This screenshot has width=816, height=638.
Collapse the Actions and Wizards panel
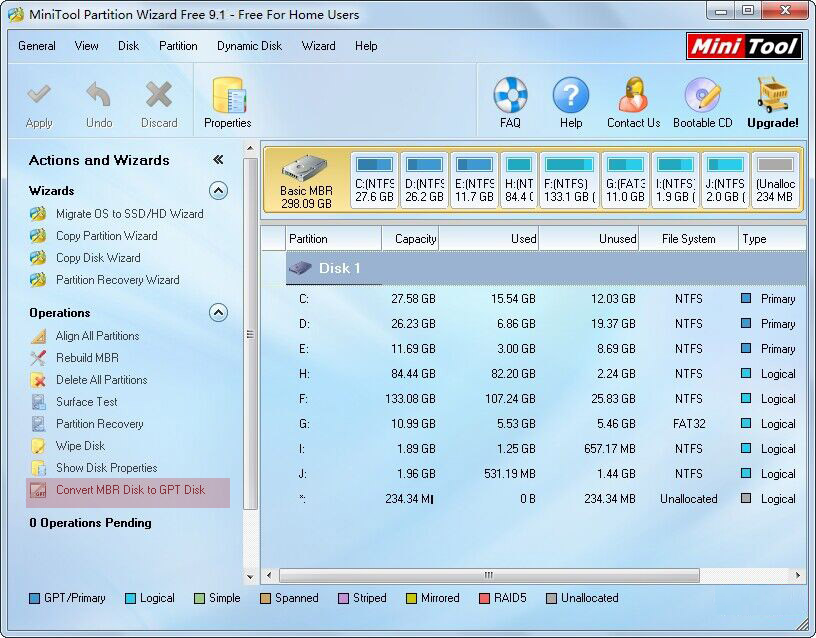pyautogui.click(x=218, y=160)
